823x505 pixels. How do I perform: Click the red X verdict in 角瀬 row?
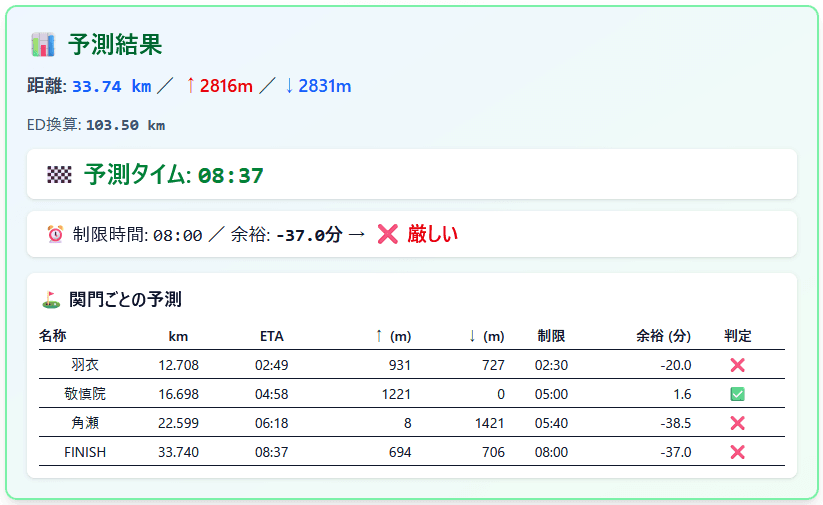(x=737, y=423)
